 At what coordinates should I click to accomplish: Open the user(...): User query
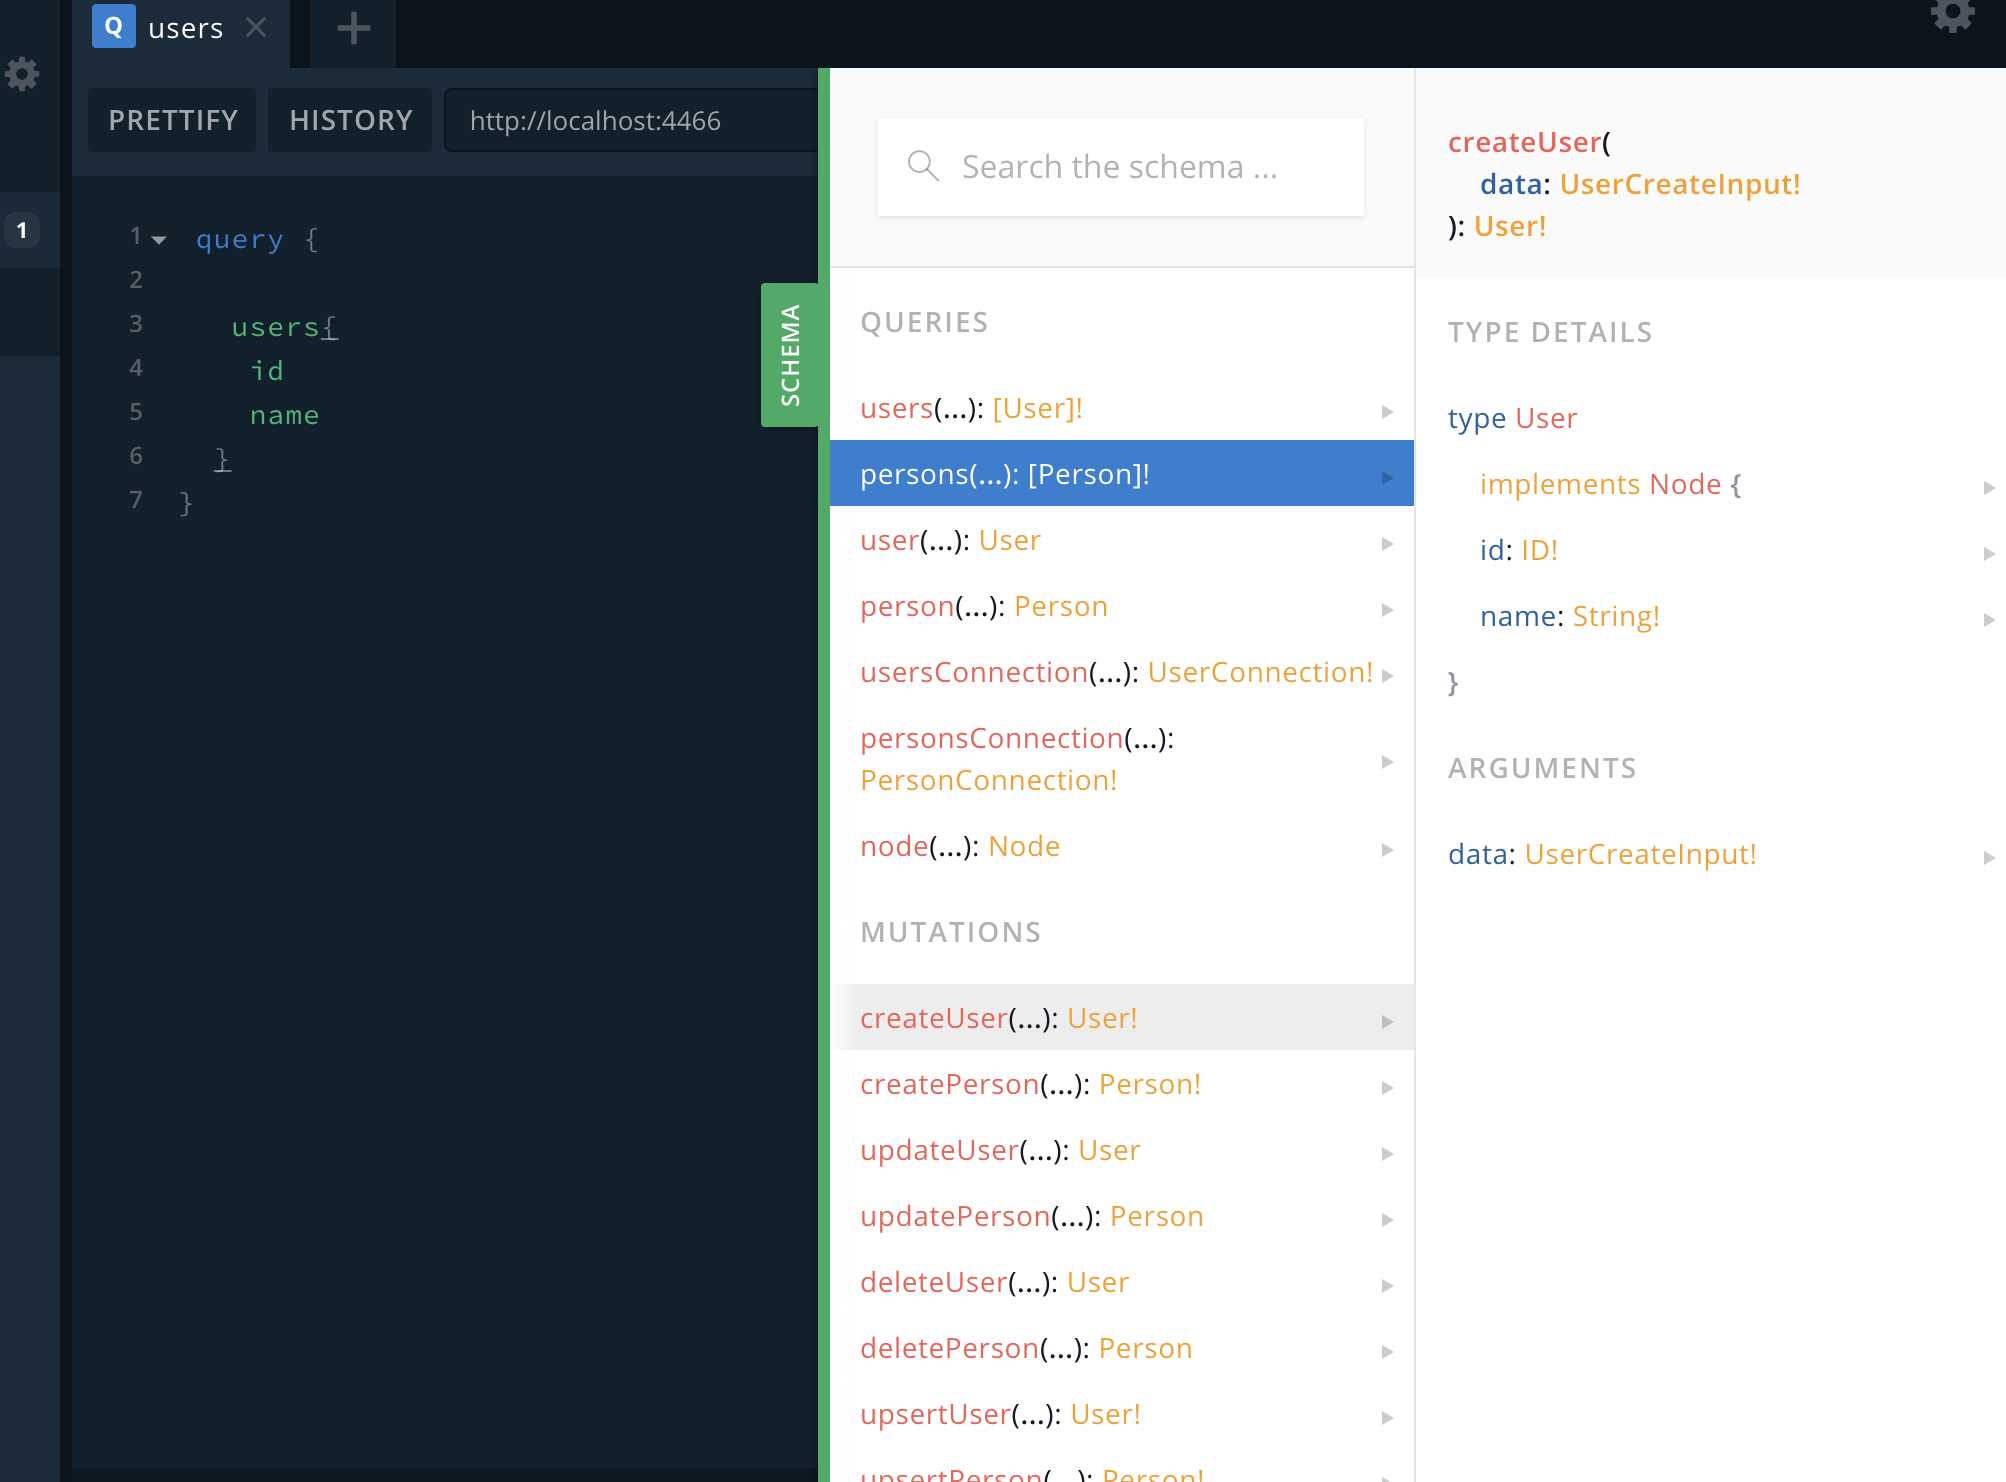click(1122, 540)
